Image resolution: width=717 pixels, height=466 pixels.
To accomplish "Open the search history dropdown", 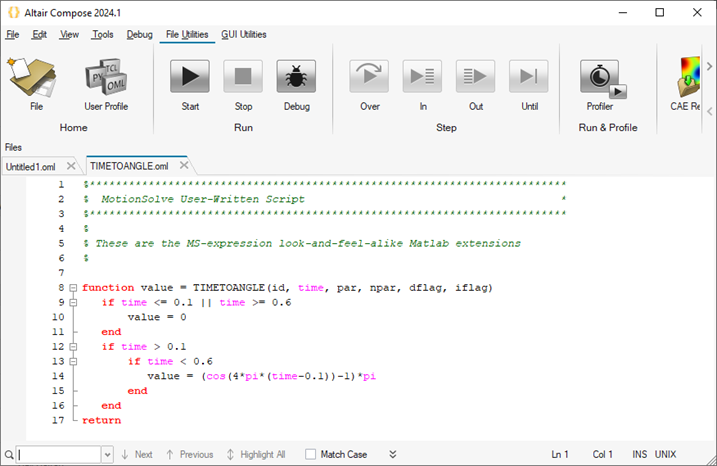I will click(x=107, y=455).
